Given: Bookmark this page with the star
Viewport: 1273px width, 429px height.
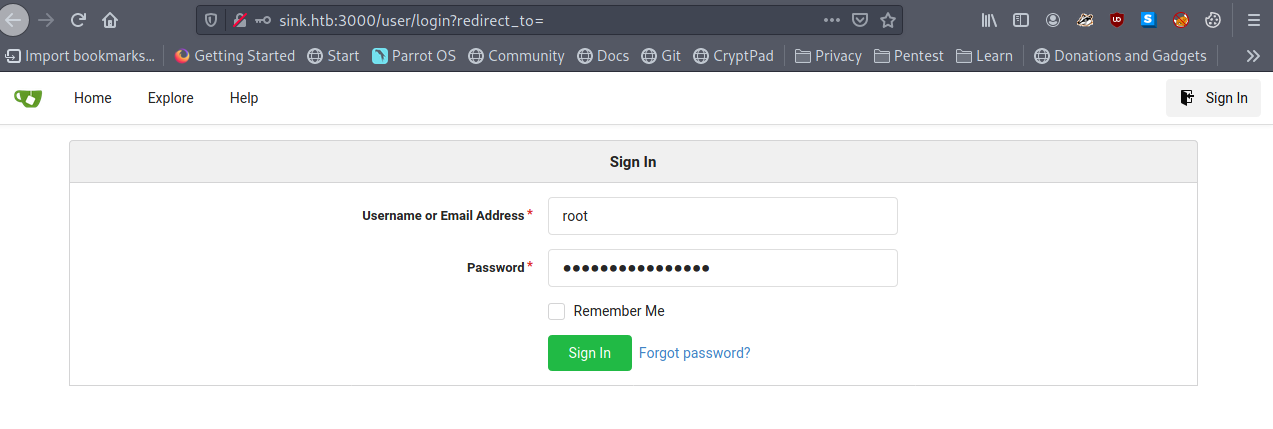Looking at the screenshot, I should click(887, 20).
